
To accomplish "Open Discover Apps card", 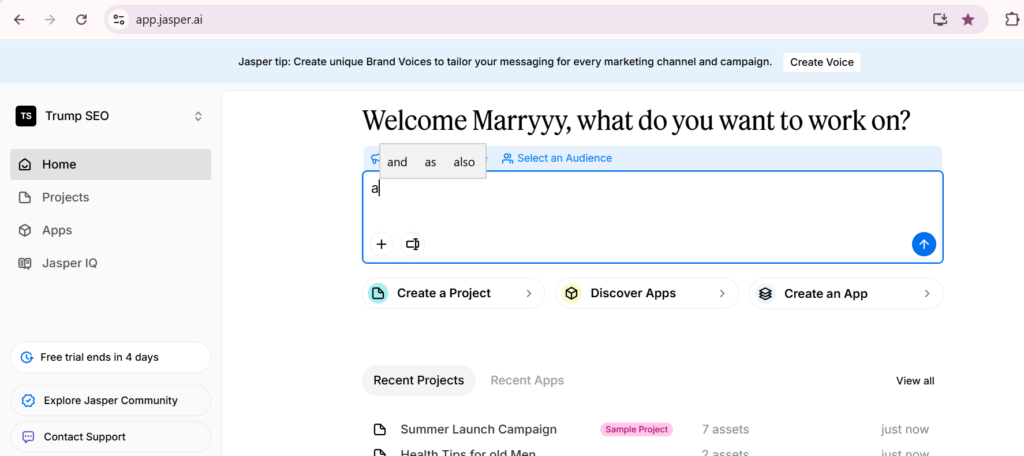I will pos(646,293).
